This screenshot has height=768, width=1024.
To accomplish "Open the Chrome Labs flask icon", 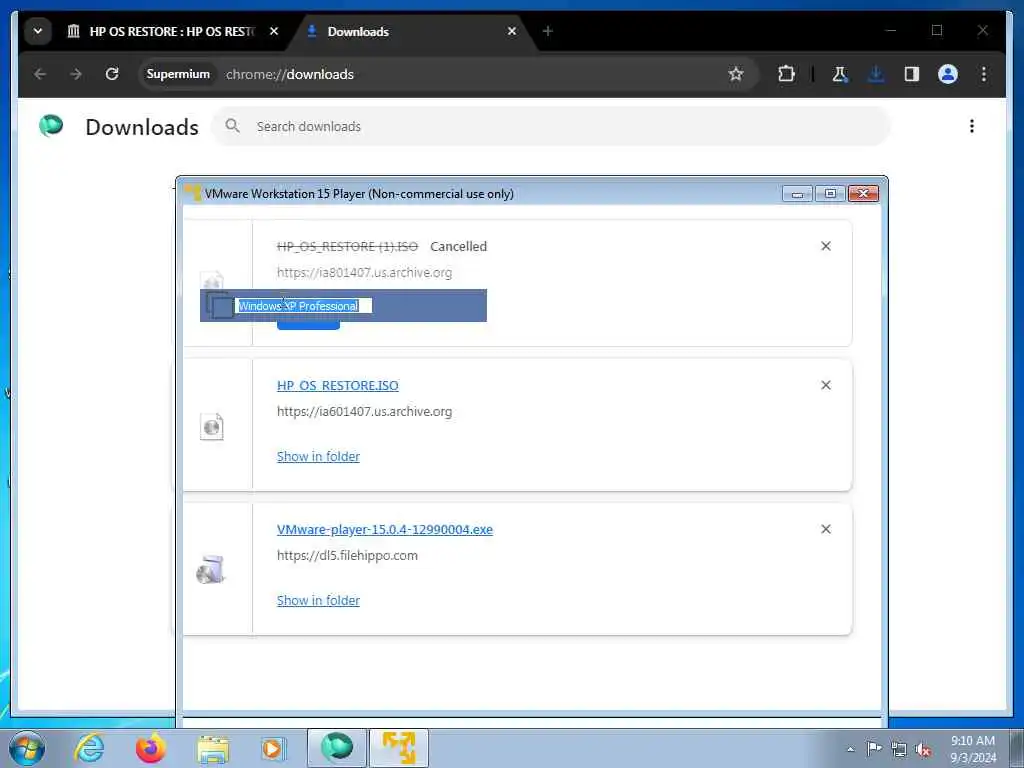I will (840, 74).
